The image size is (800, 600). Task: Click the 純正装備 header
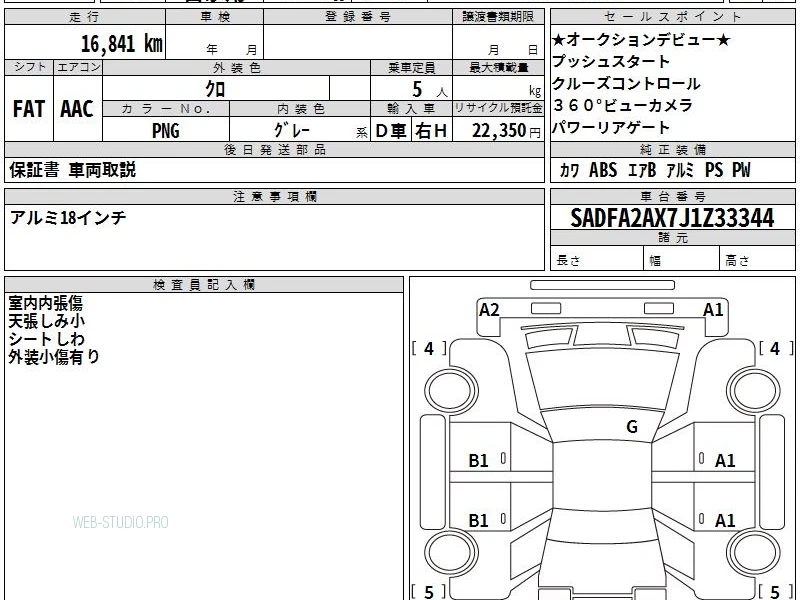click(672, 149)
